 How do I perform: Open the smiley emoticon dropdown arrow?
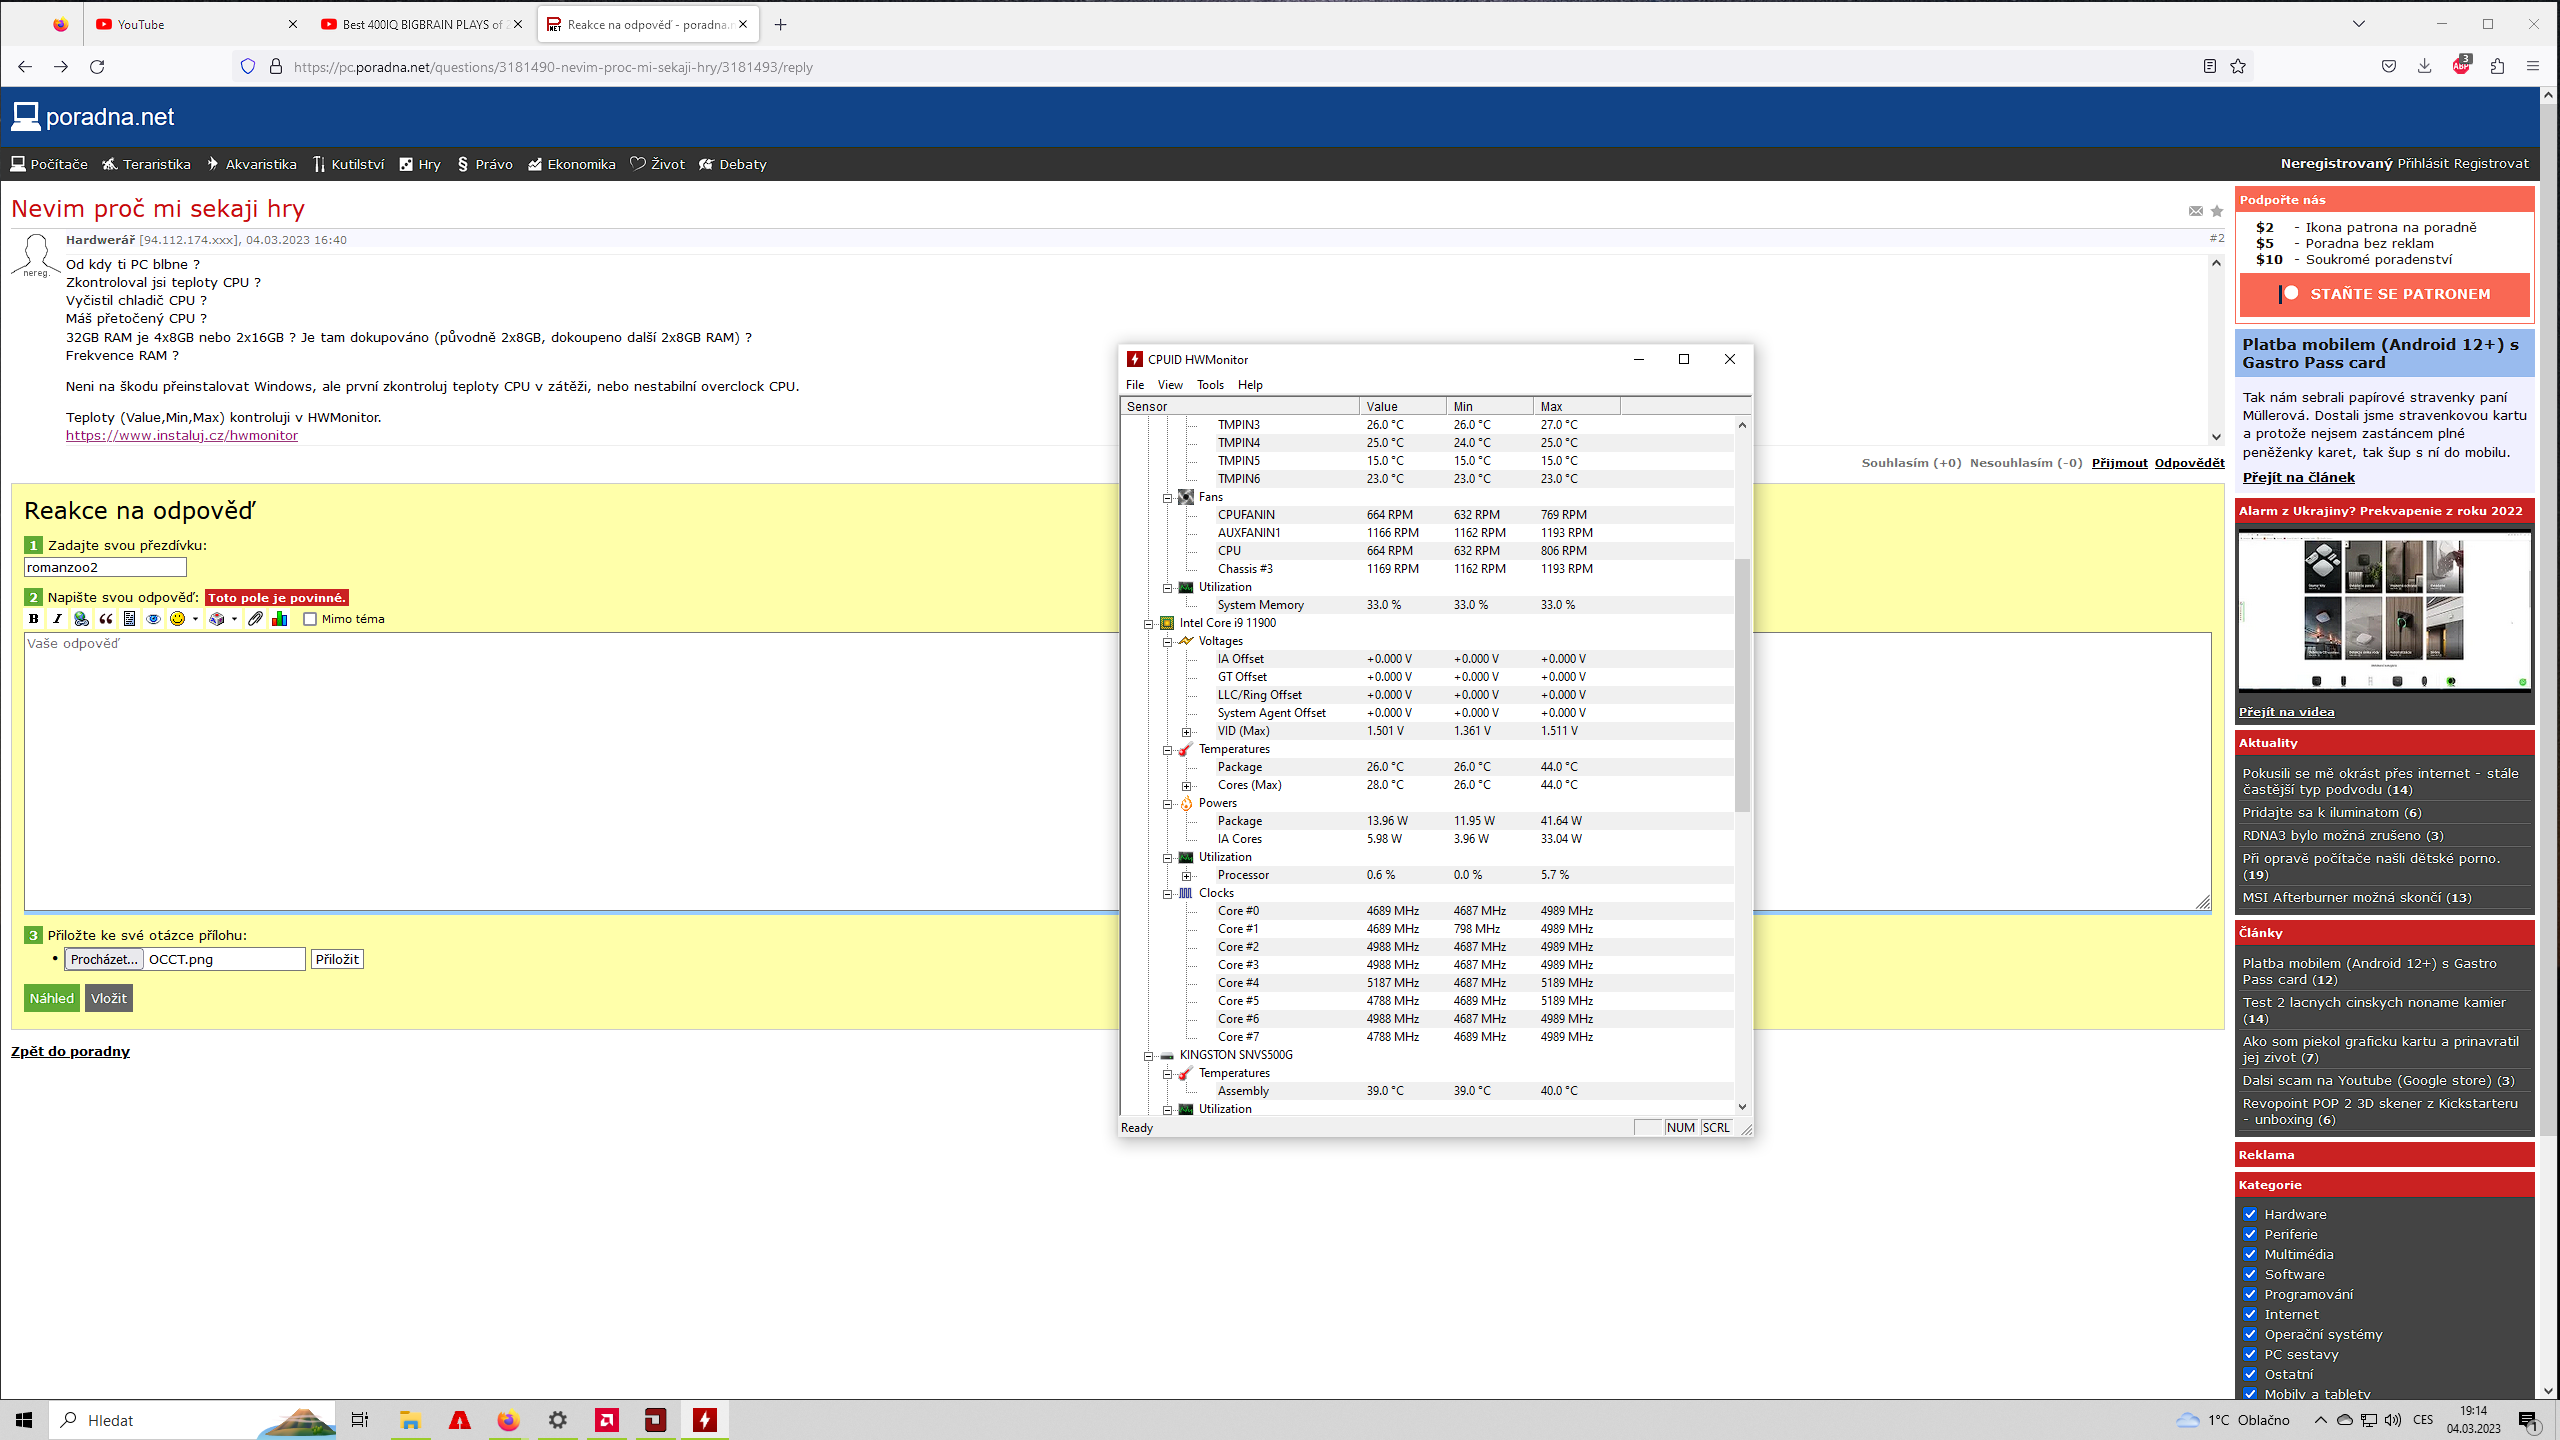click(x=195, y=619)
